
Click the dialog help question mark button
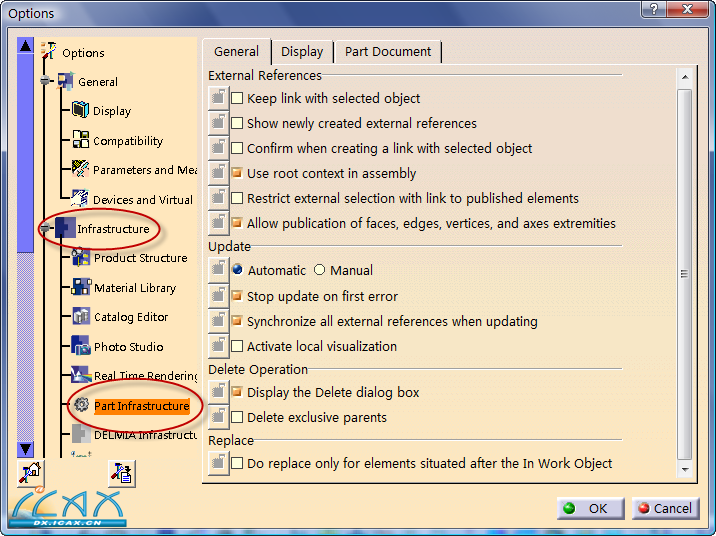tap(654, 9)
